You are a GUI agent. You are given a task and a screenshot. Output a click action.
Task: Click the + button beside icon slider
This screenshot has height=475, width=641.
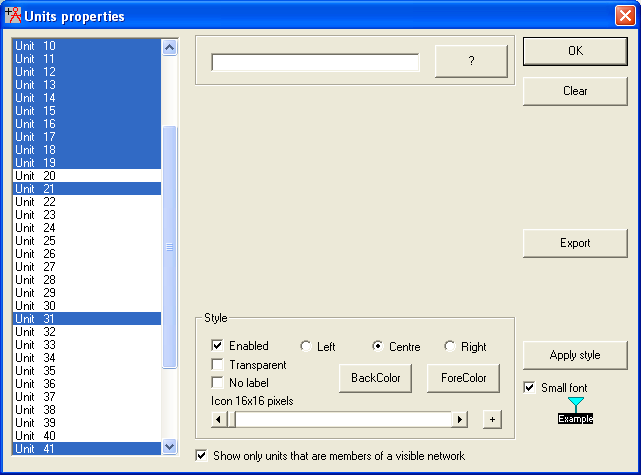coord(492,419)
